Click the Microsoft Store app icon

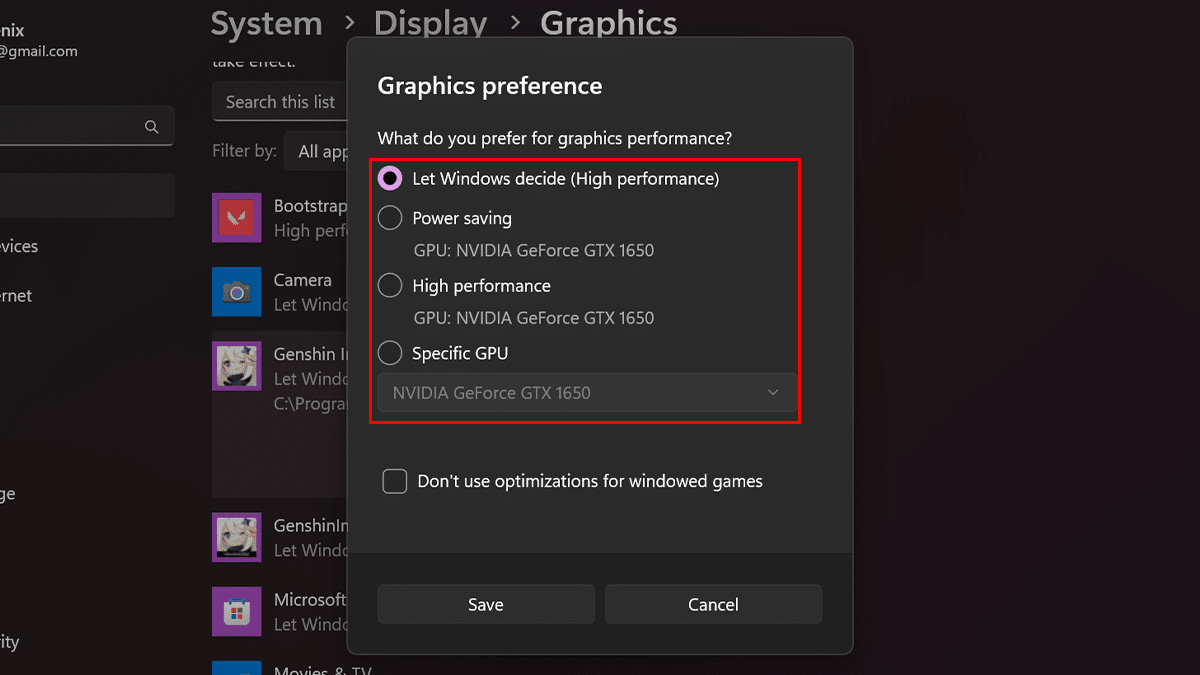tap(237, 611)
